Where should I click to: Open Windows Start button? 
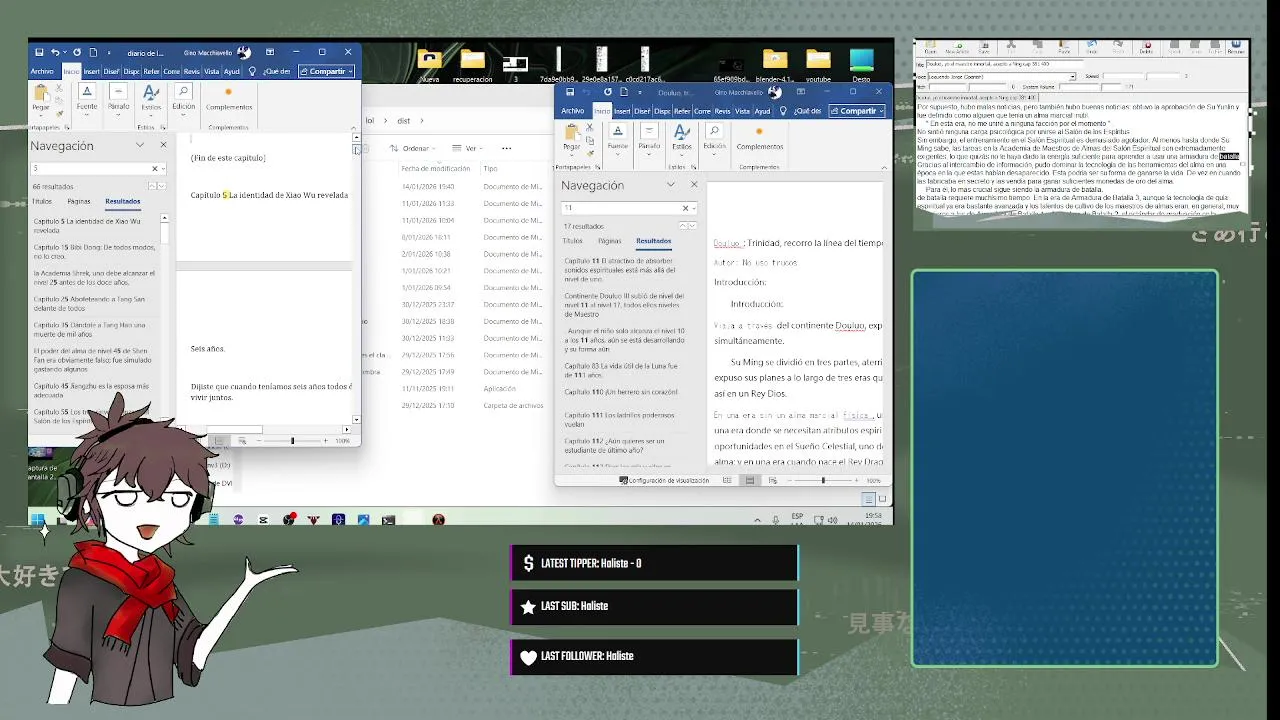coord(37,520)
